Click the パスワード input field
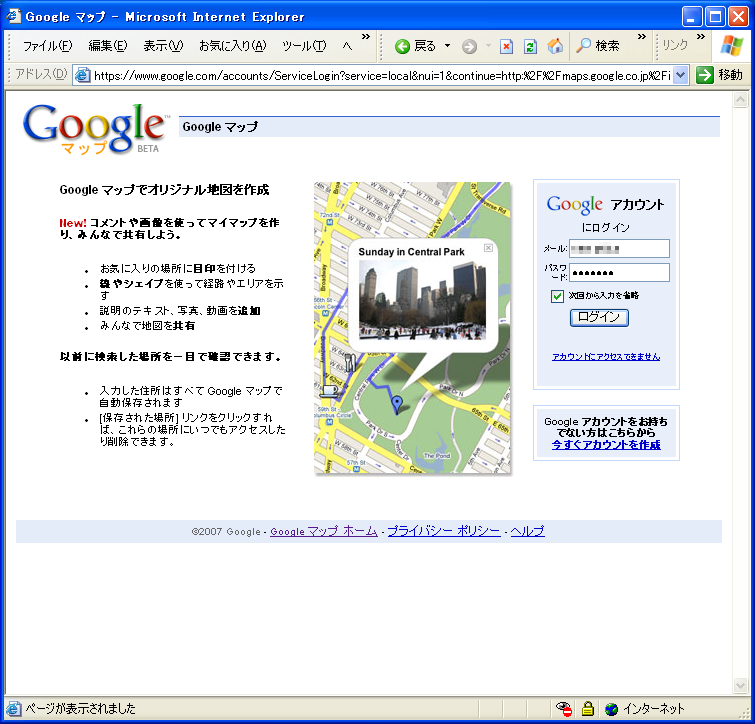The image size is (755, 724). pyautogui.click(x=619, y=272)
